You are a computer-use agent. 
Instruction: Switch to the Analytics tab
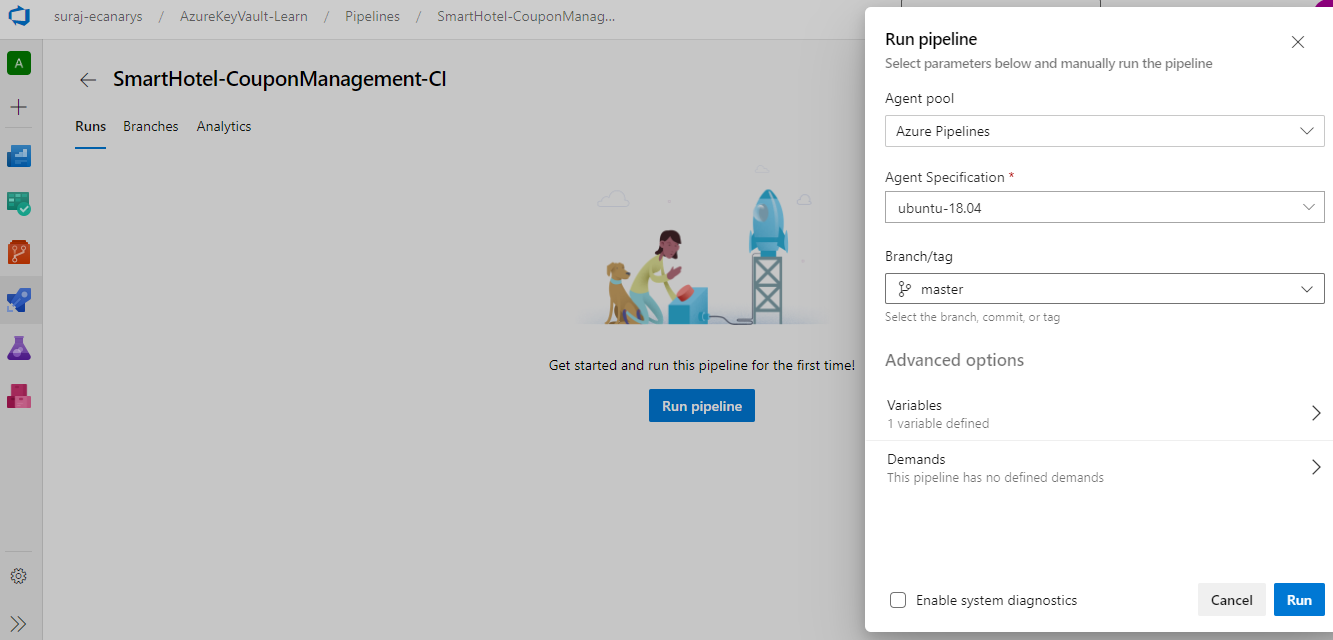224,126
